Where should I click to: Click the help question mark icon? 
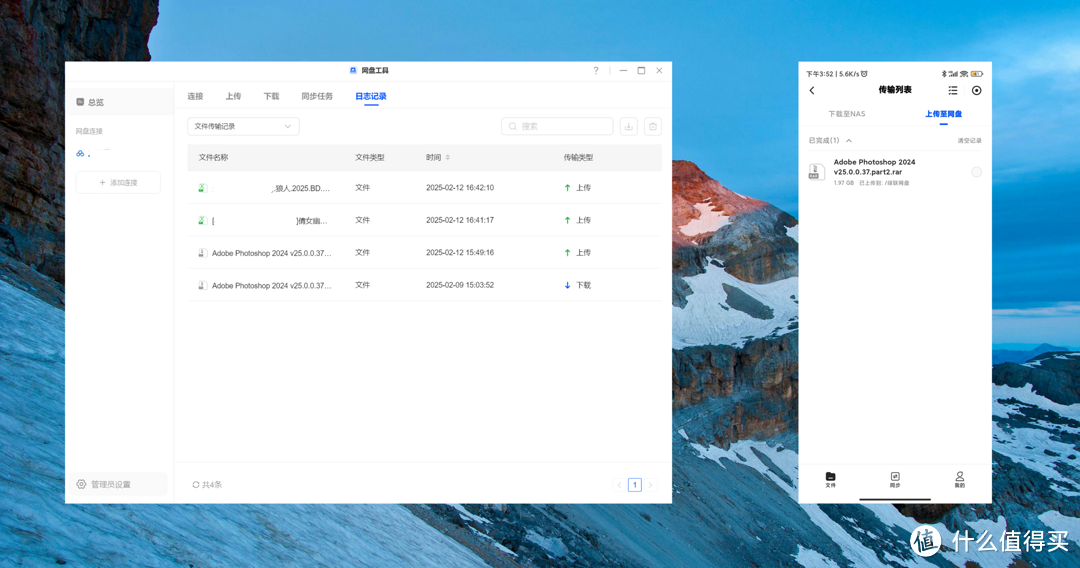596,71
